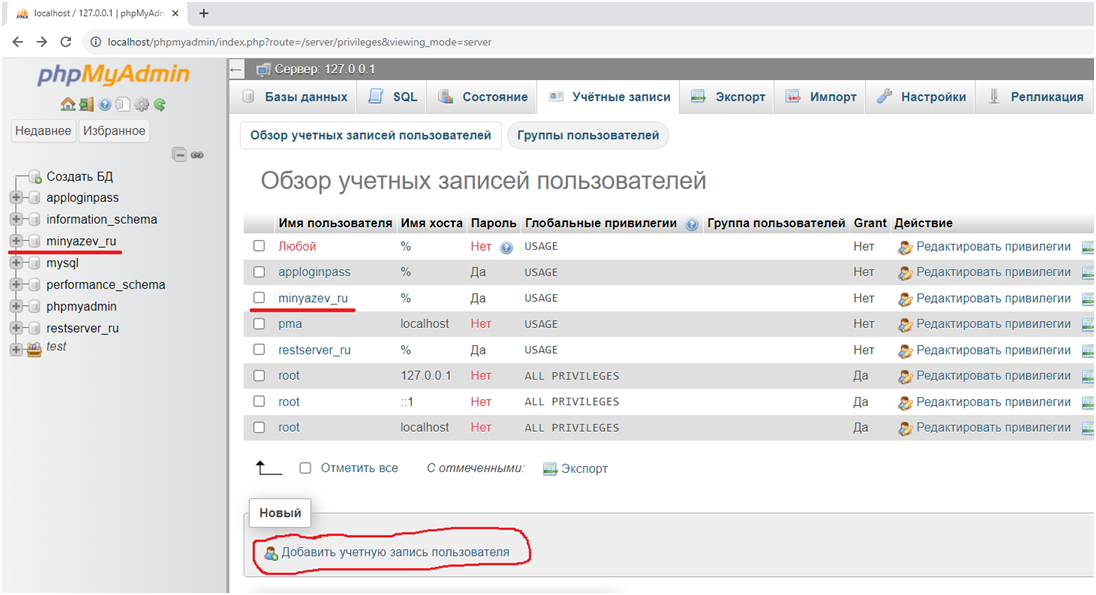
Task: Select the checkbox for root at 127.0.0.1
Action: [x=259, y=375]
